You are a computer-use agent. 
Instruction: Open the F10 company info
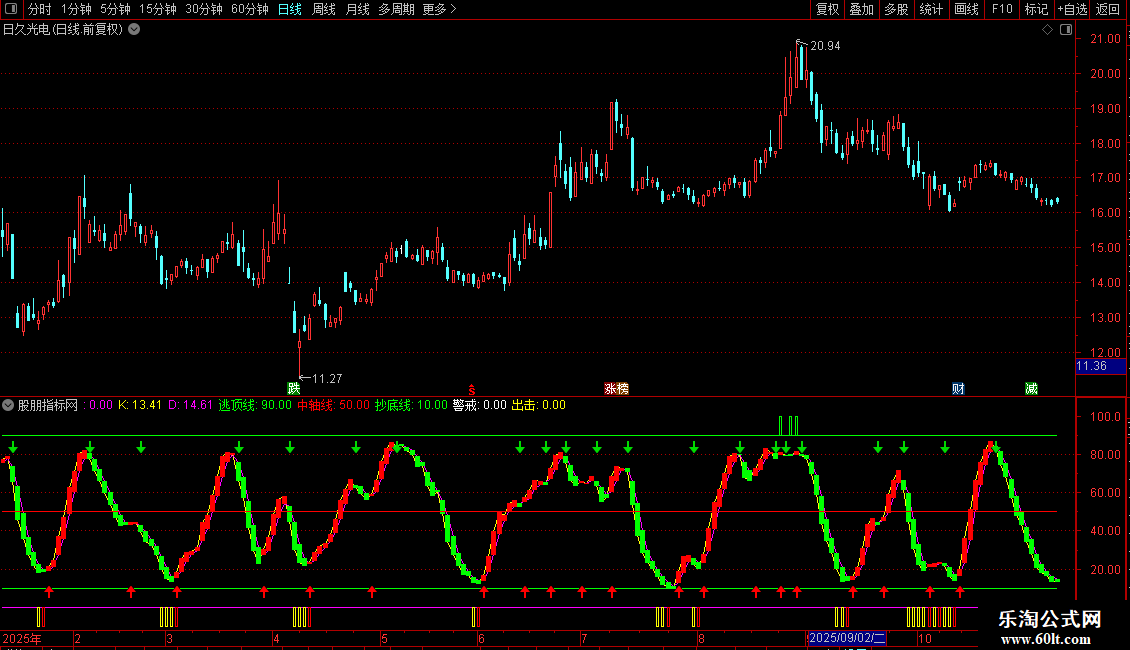1002,9
